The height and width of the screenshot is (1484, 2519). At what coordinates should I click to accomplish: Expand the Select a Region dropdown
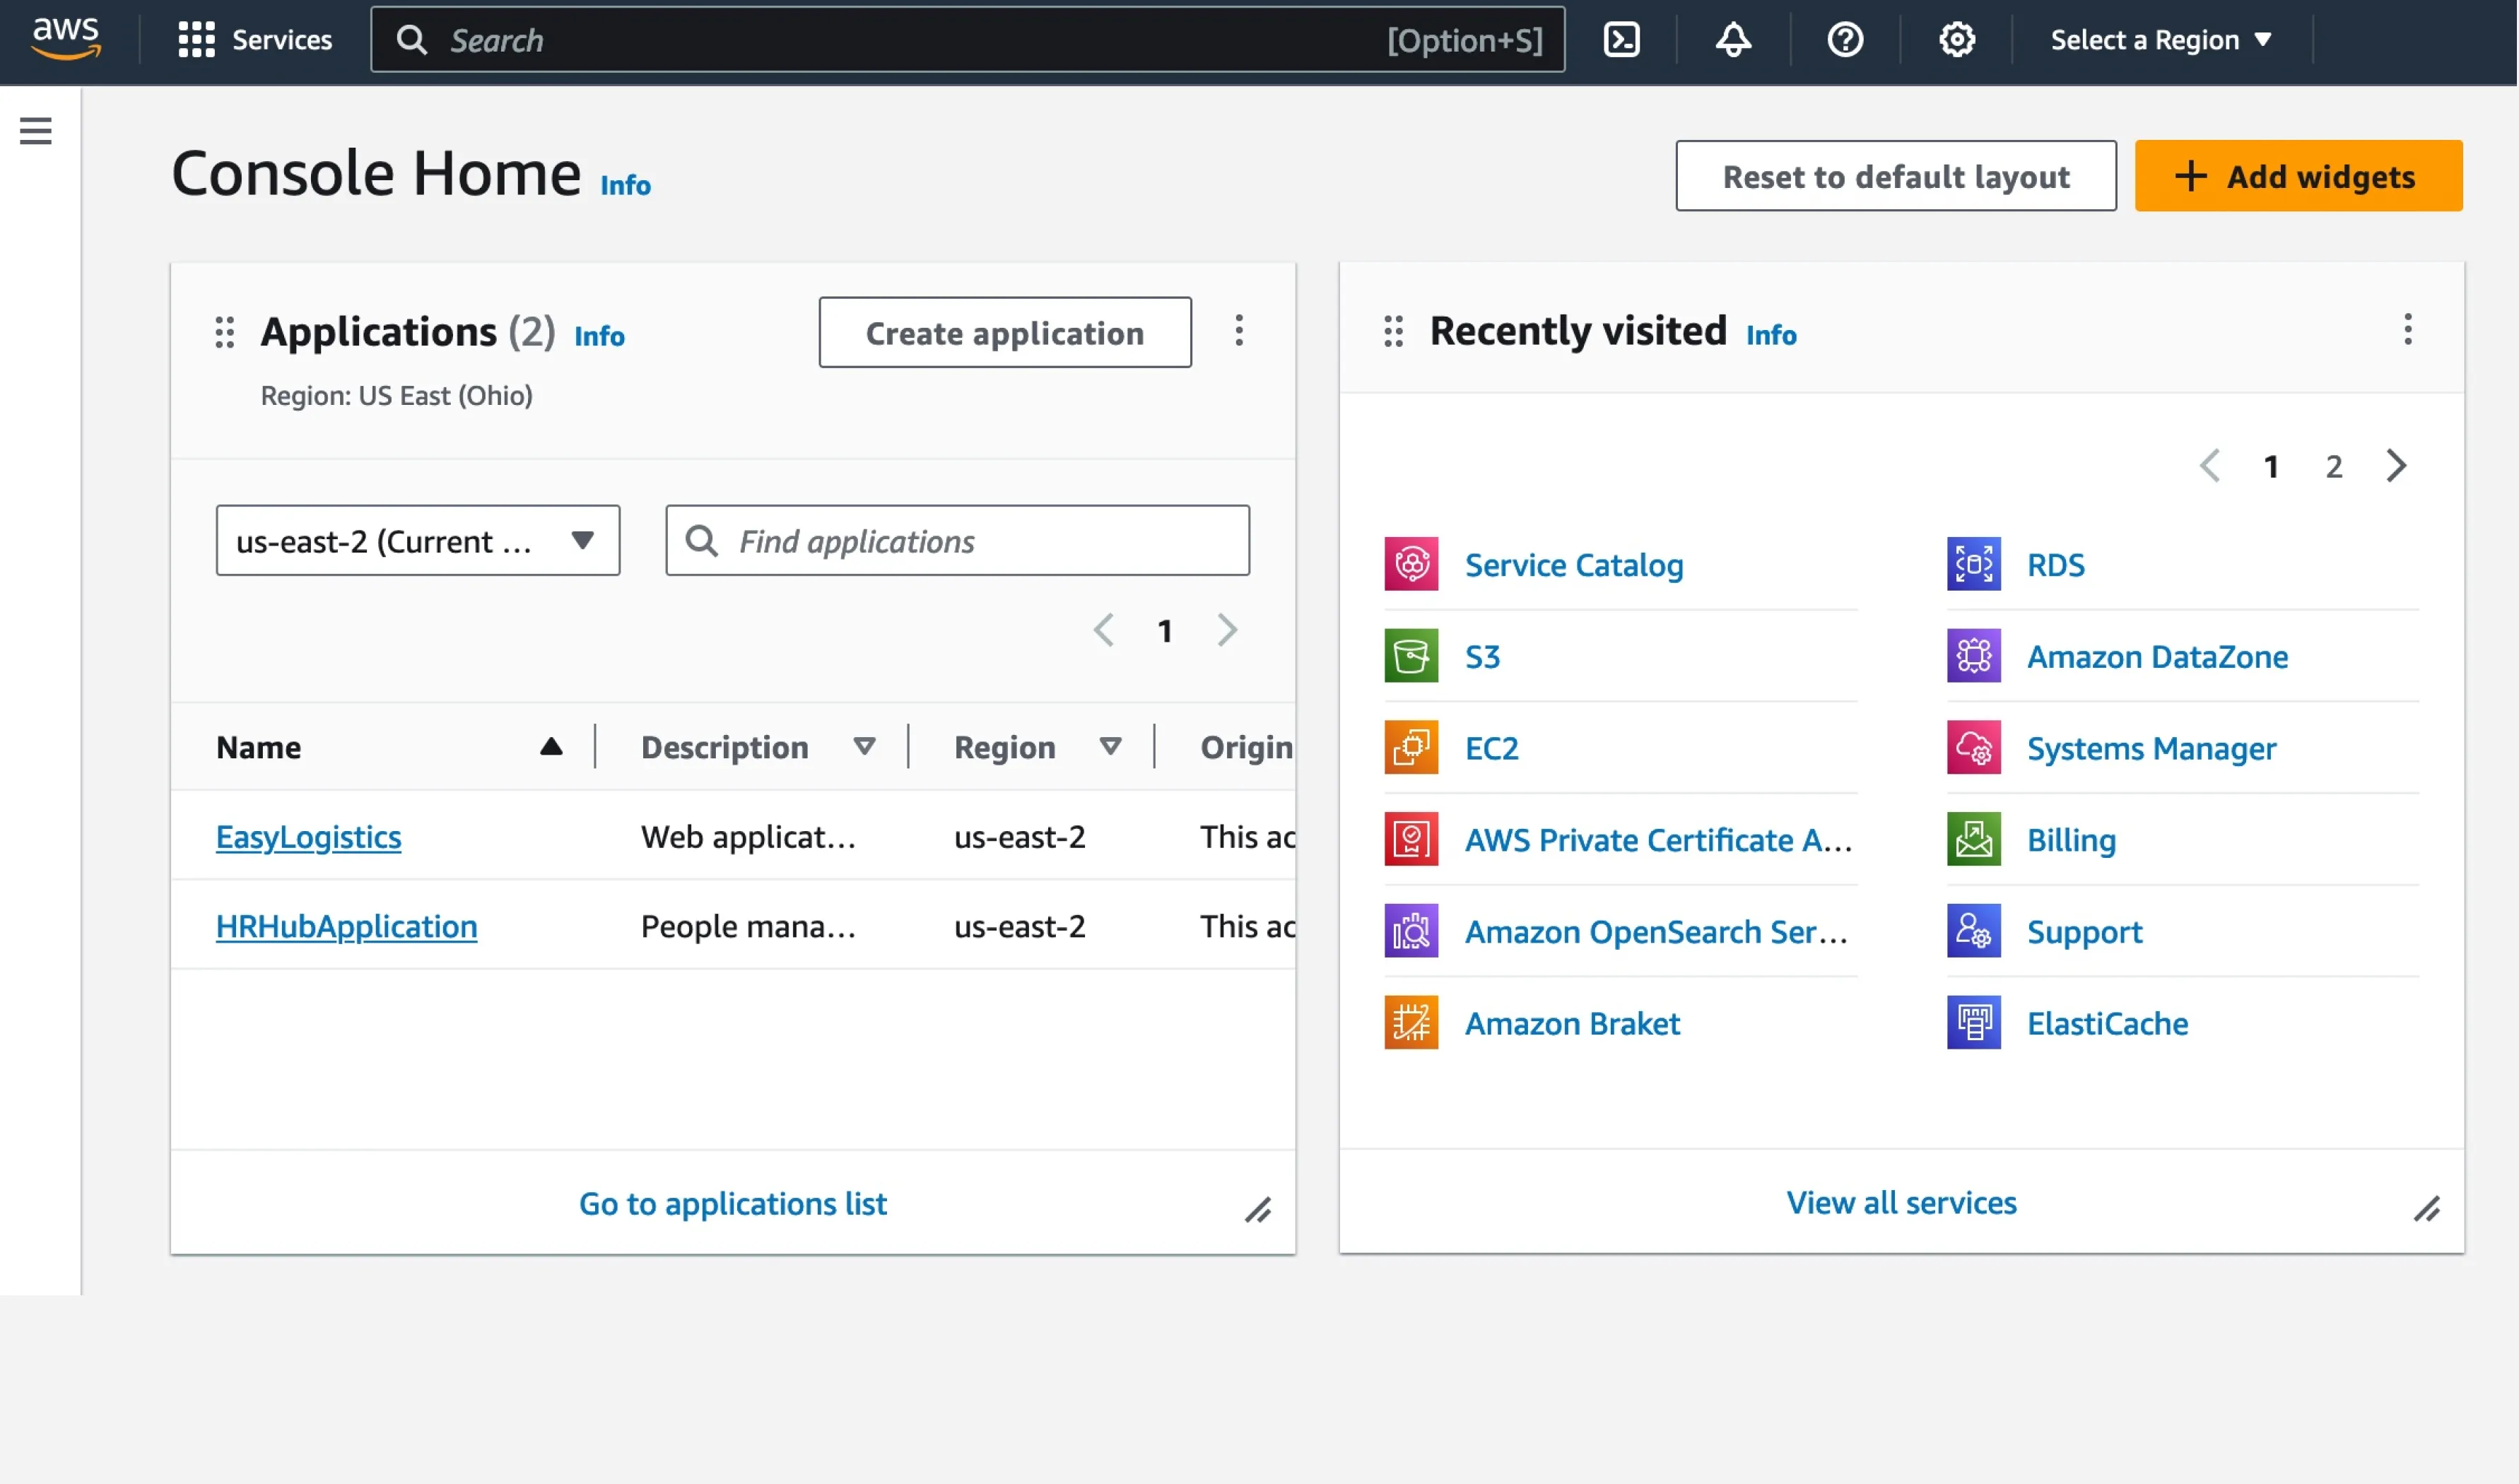click(2160, 40)
